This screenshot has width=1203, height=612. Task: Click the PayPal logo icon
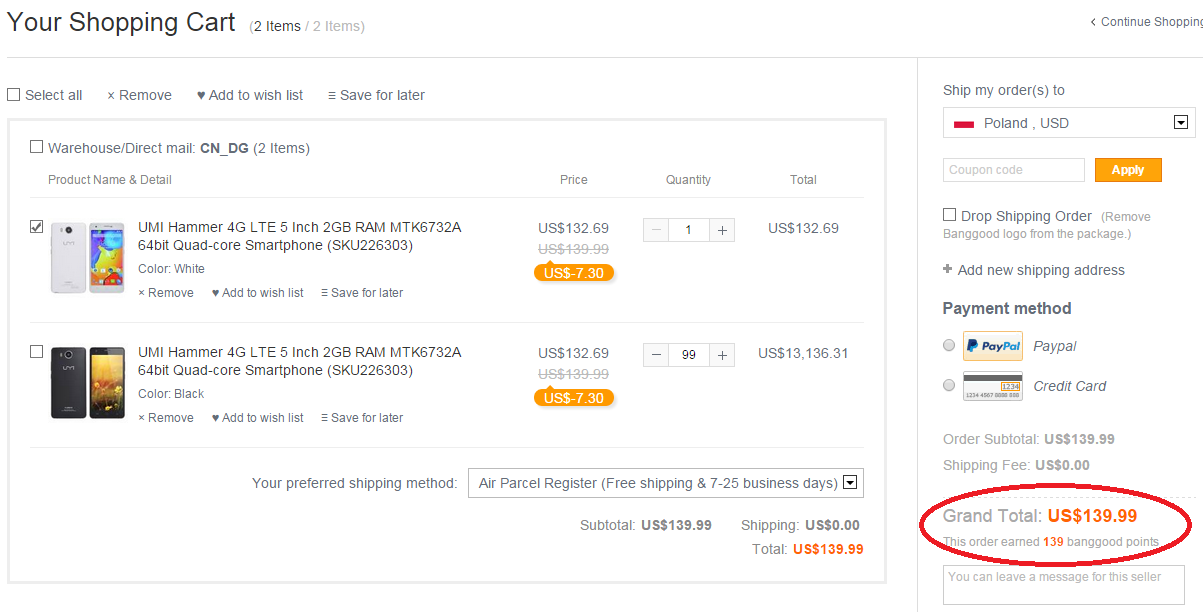tap(993, 346)
